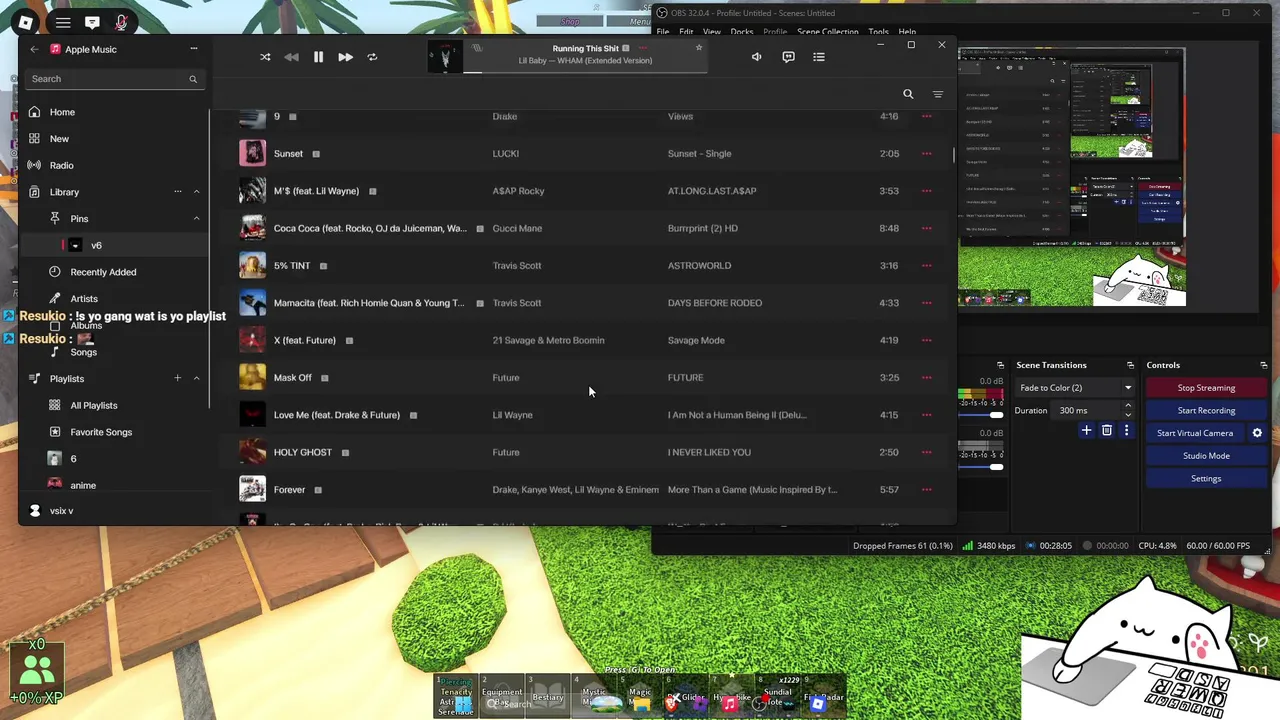Delete the scene transition with the trash icon

[1107, 431]
